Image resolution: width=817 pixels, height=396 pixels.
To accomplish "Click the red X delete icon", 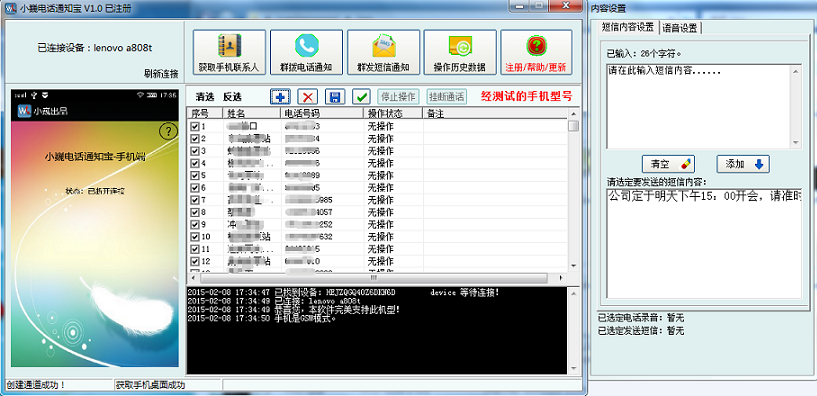I will 308,96.
